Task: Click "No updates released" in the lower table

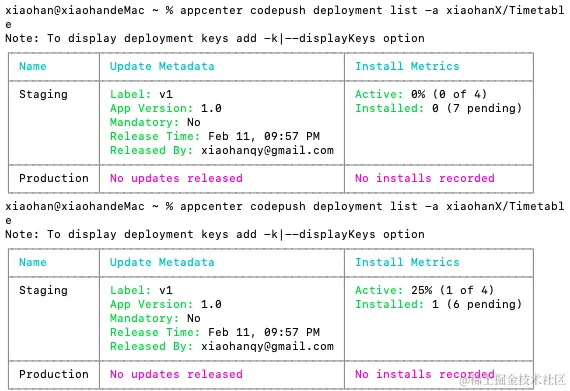Action: (176, 374)
